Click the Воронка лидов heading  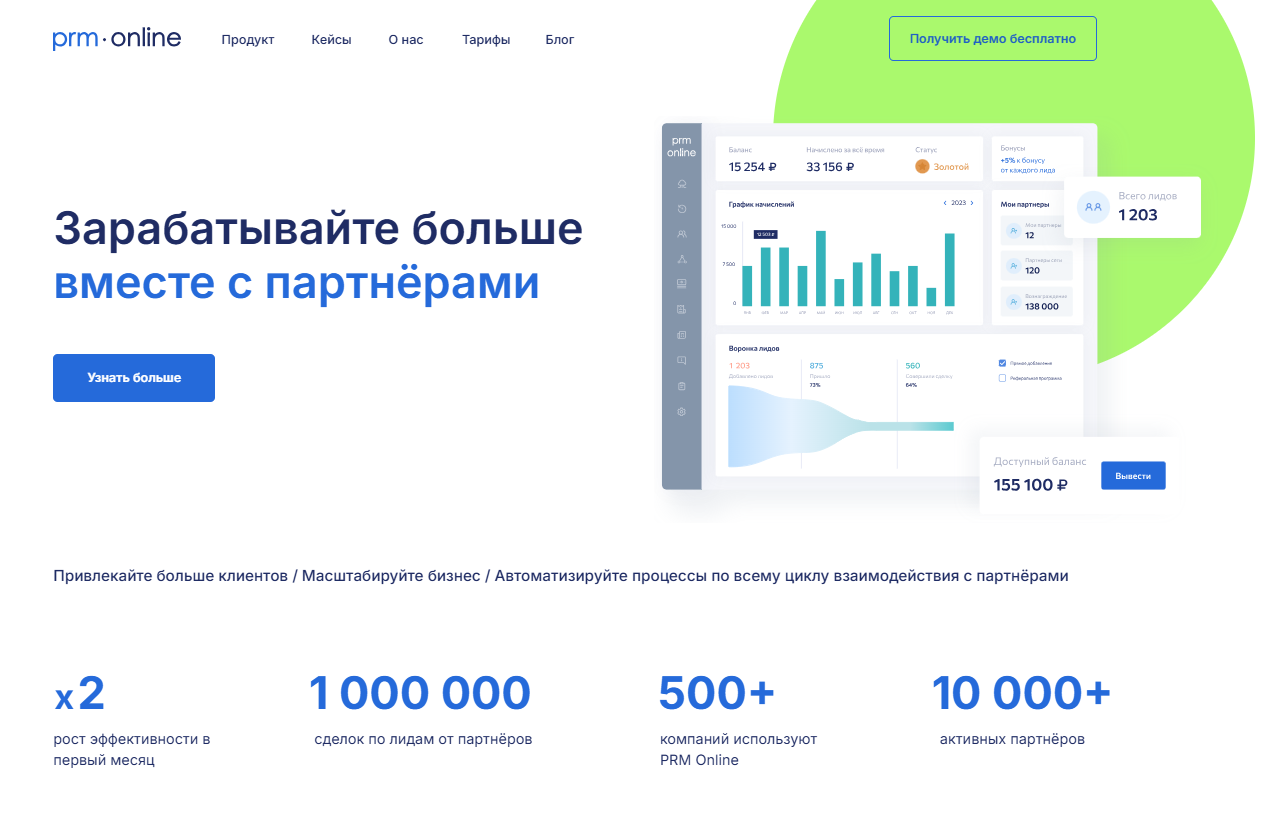click(x=754, y=348)
